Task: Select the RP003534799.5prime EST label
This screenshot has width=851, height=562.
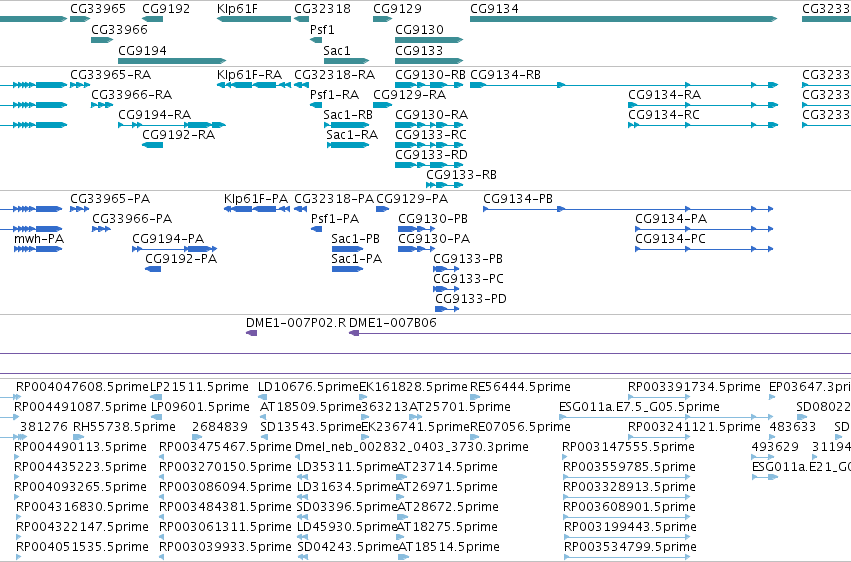Action: [631, 547]
